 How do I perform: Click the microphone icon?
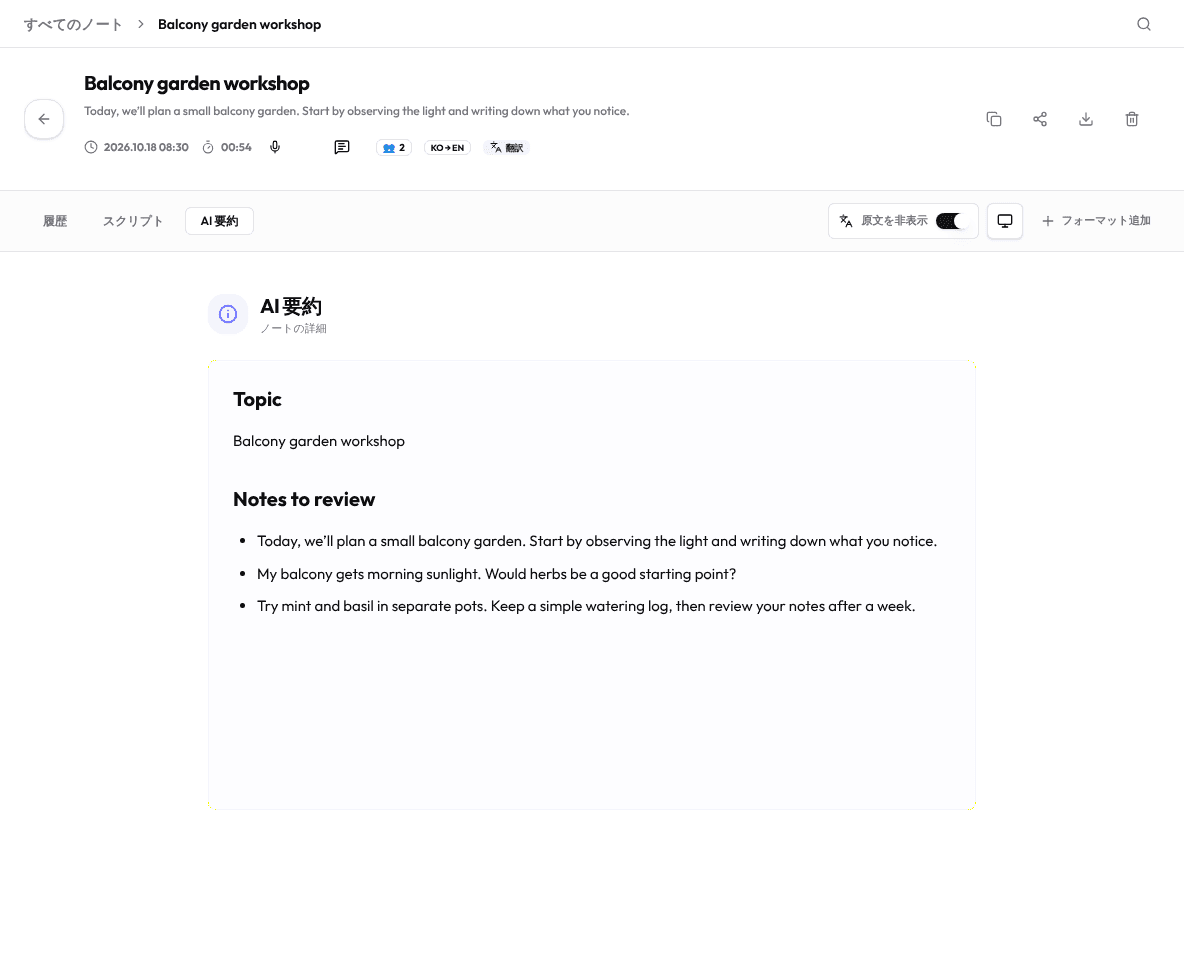tap(275, 147)
